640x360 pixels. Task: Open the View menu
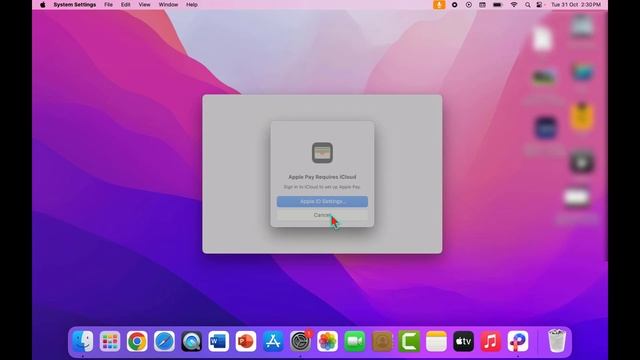[x=144, y=5]
